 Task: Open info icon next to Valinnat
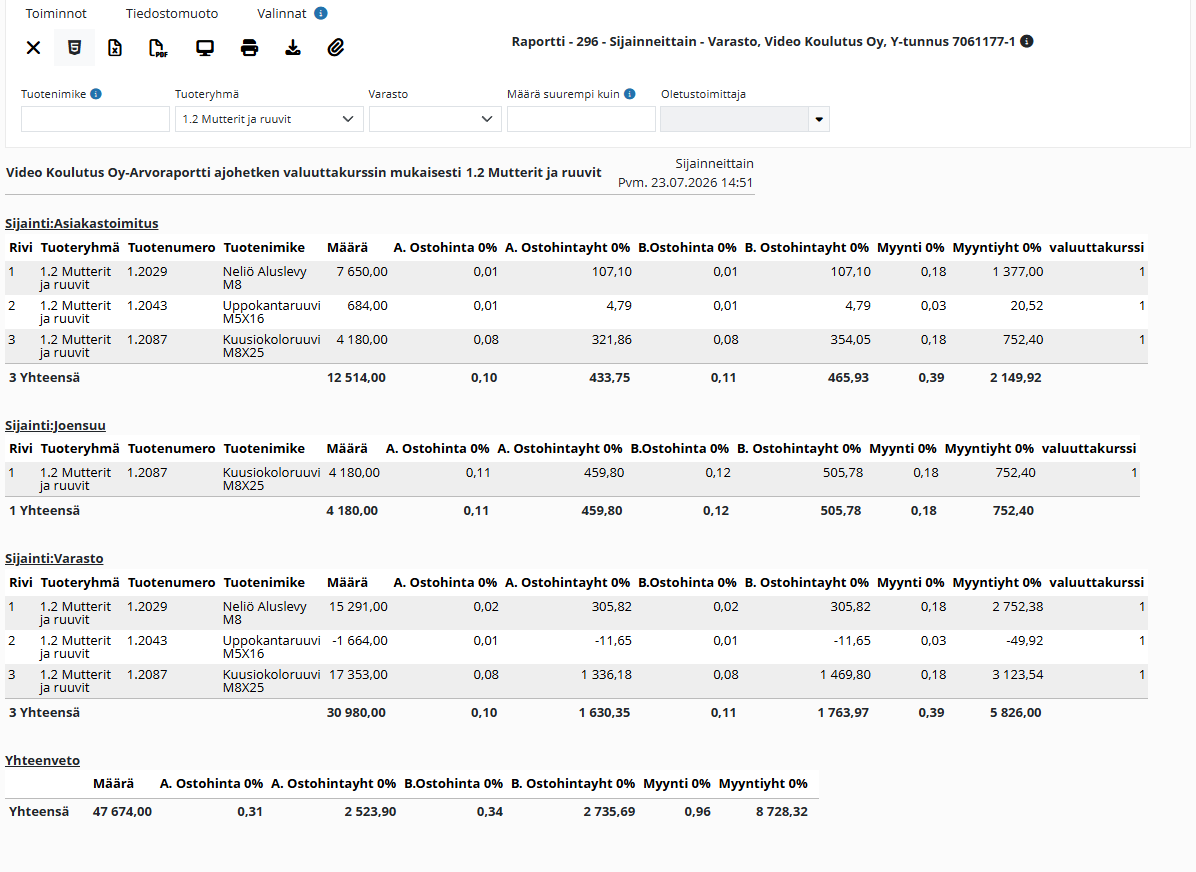pyautogui.click(x=321, y=13)
